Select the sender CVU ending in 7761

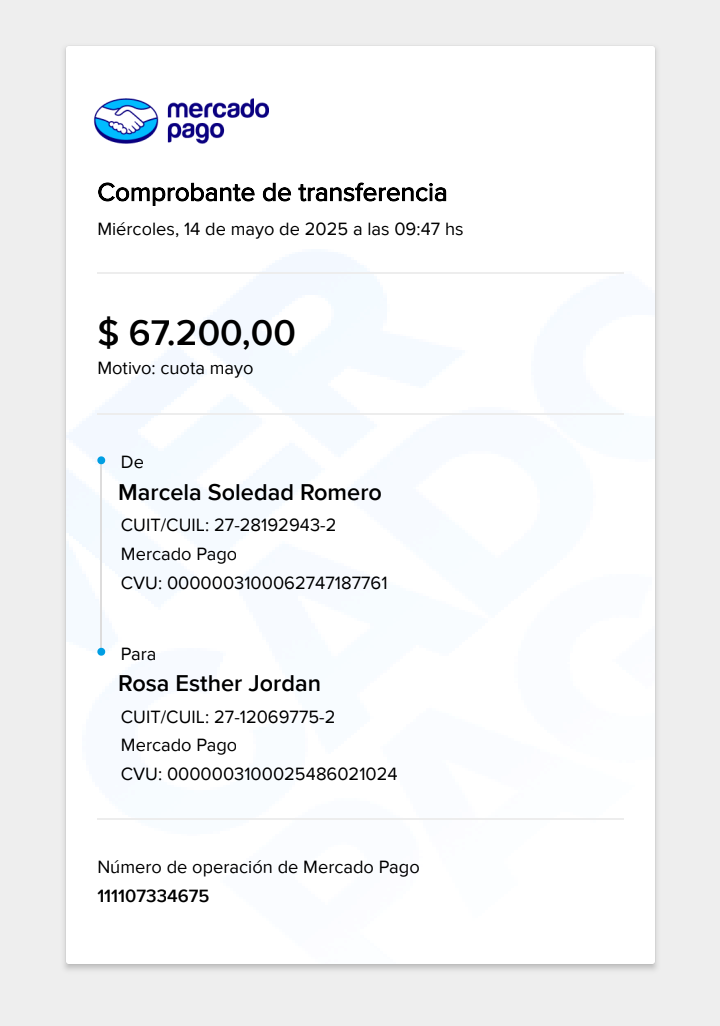254,583
